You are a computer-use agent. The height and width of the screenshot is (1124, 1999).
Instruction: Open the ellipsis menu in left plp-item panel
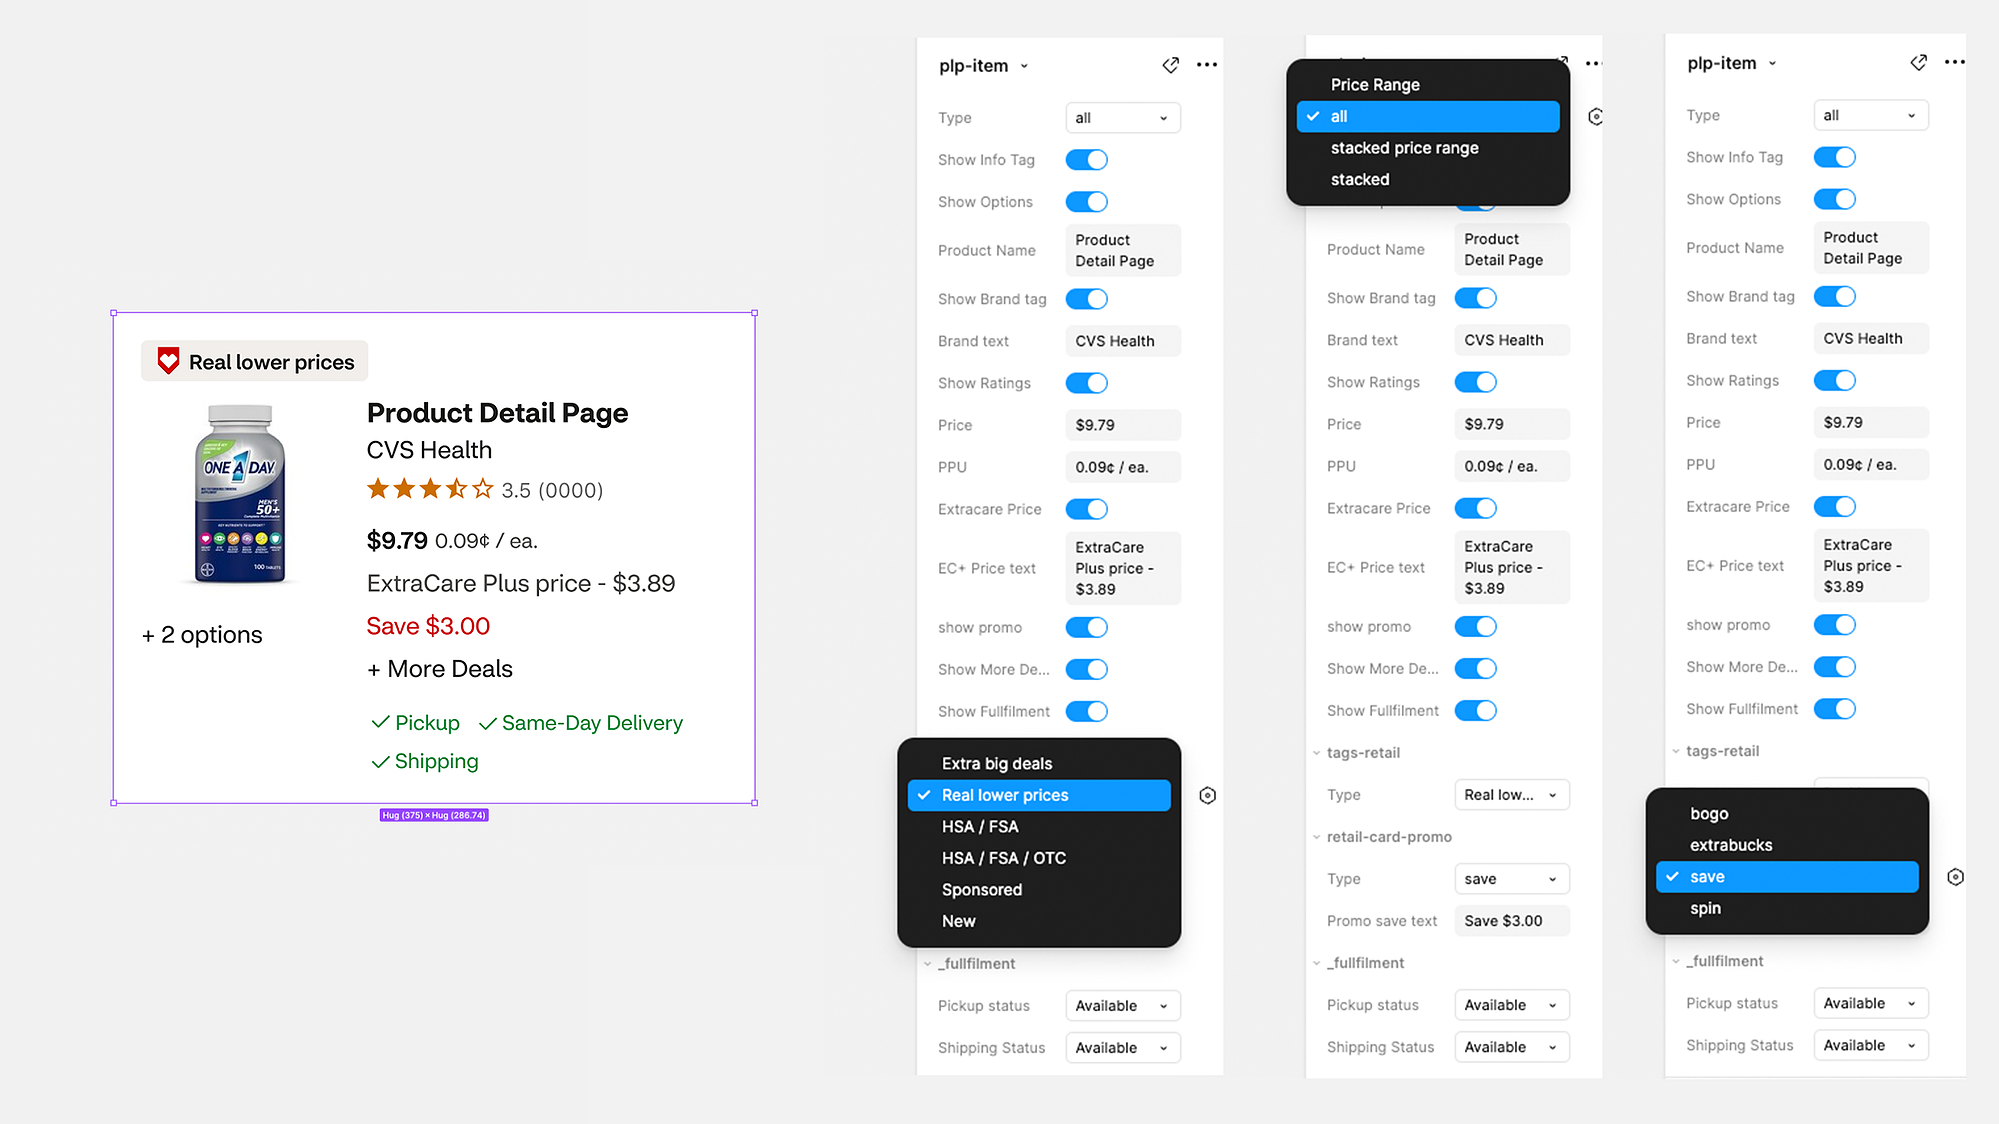point(1207,65)
